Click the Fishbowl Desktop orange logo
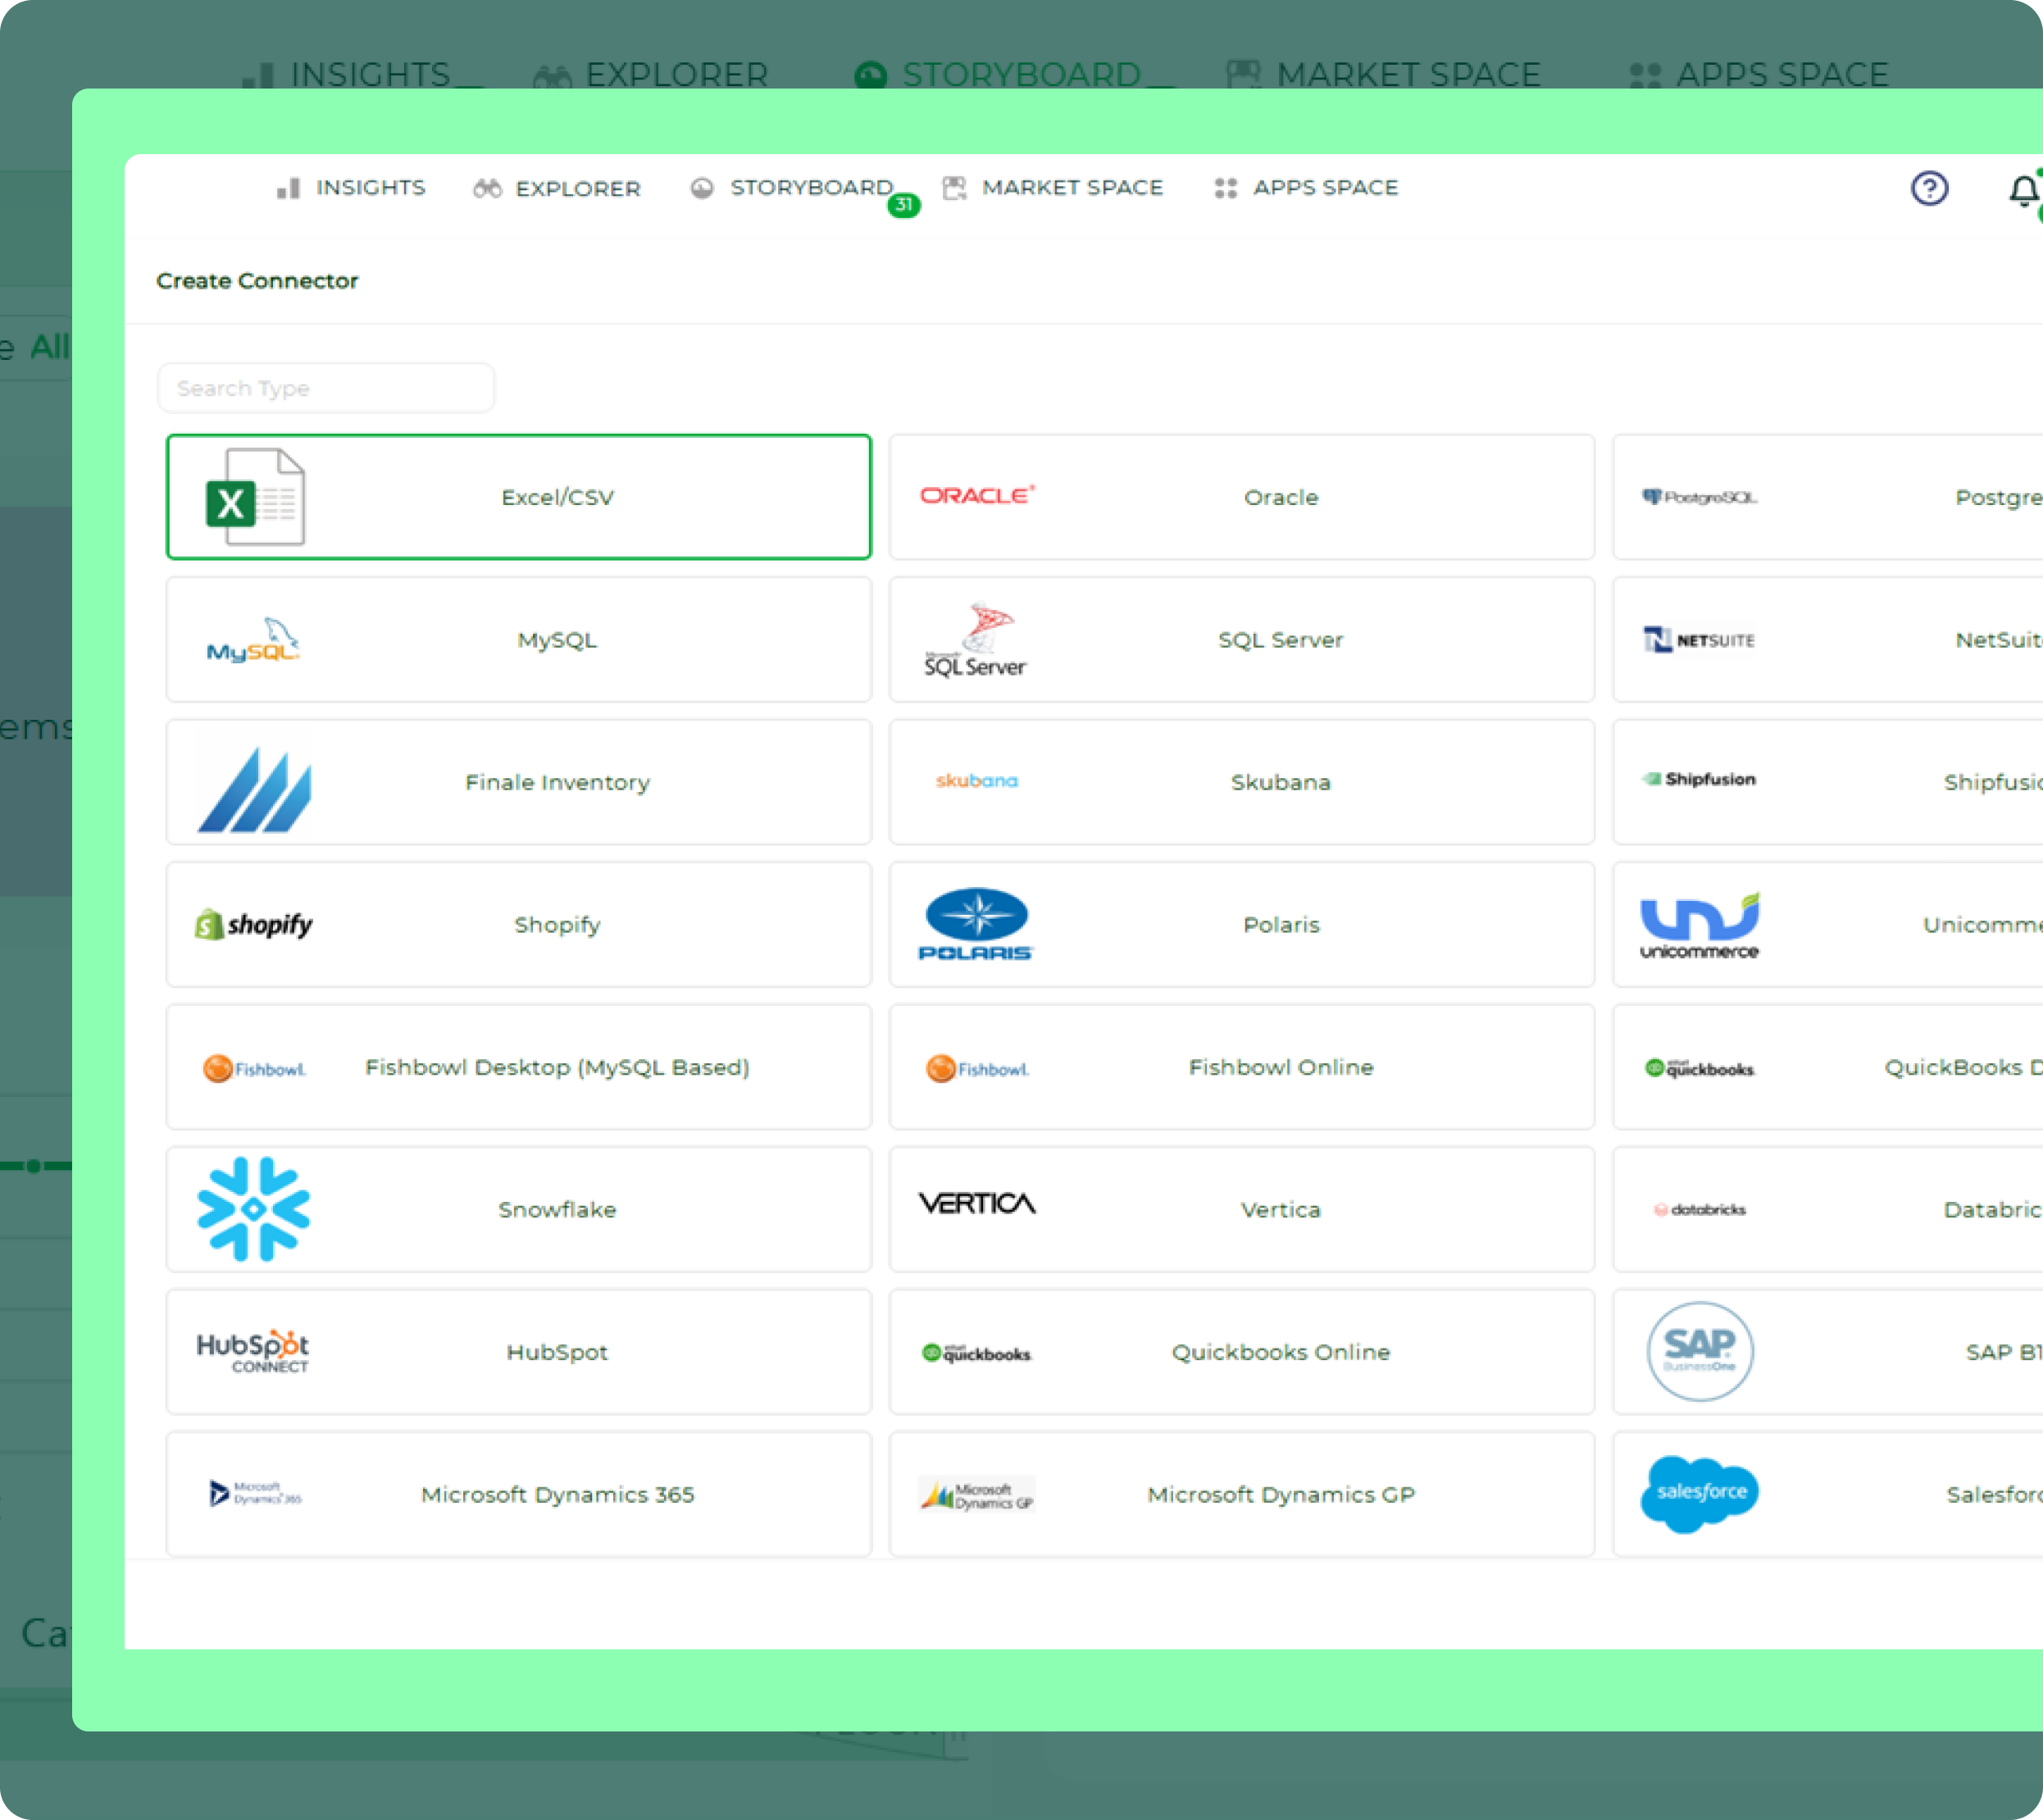Screen dimensions: 2043x1820 [254, 1069]
